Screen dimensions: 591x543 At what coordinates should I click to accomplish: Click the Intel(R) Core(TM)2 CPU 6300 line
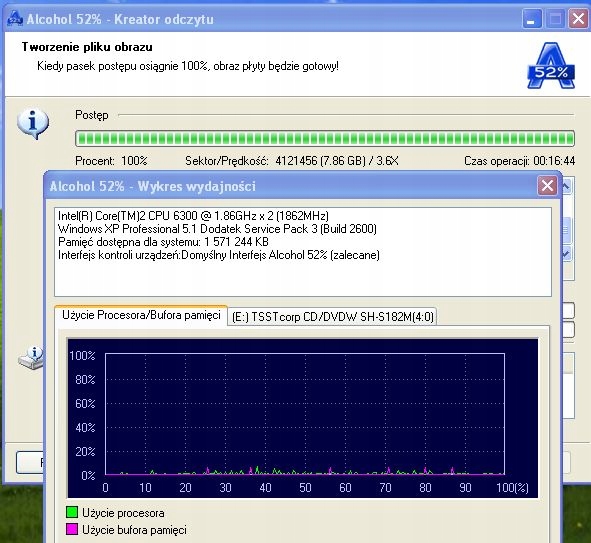(x=193, y=216)
